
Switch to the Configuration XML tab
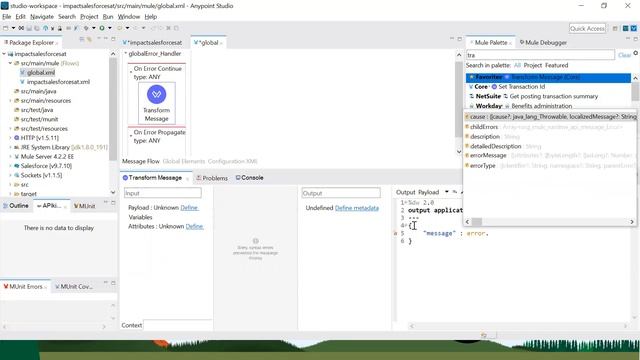(x=233, y=161)
